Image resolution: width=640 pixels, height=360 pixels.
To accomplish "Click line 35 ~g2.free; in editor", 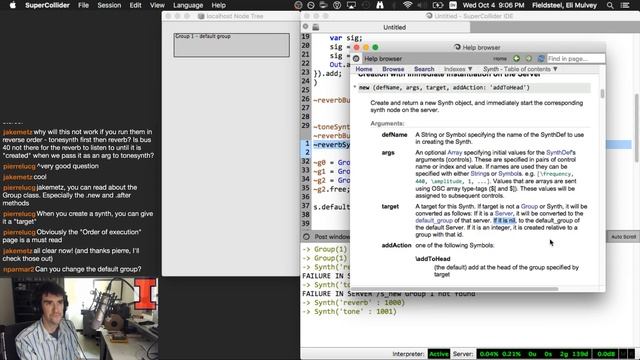I will [331, 189].
